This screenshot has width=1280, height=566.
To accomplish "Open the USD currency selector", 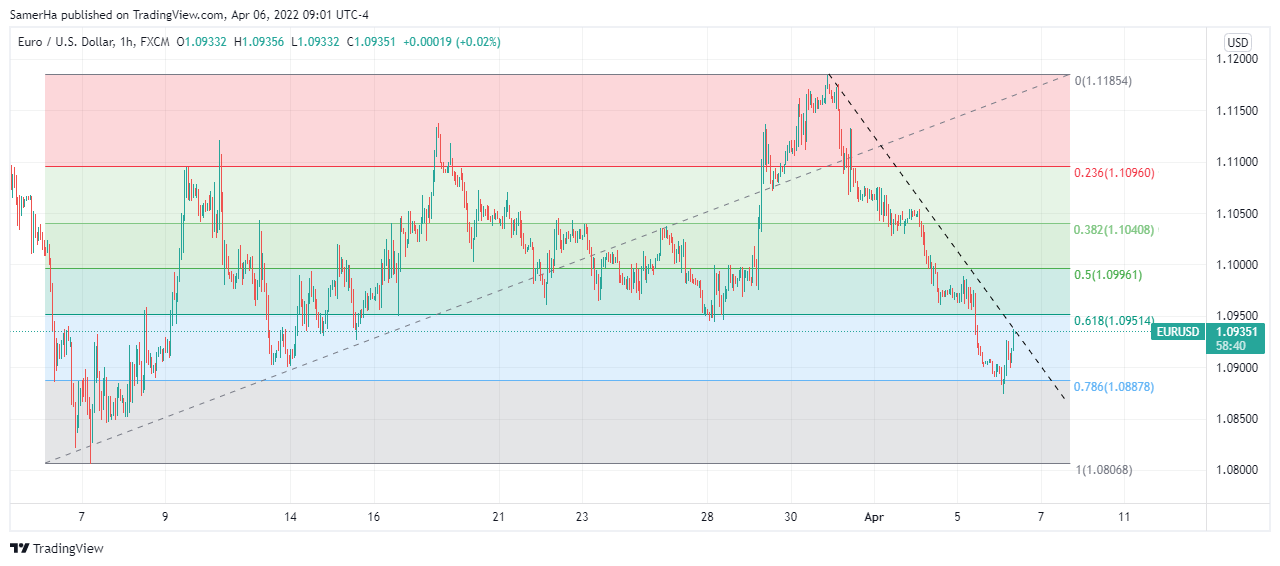I will pyautogui.click(x=1237, y=42).
